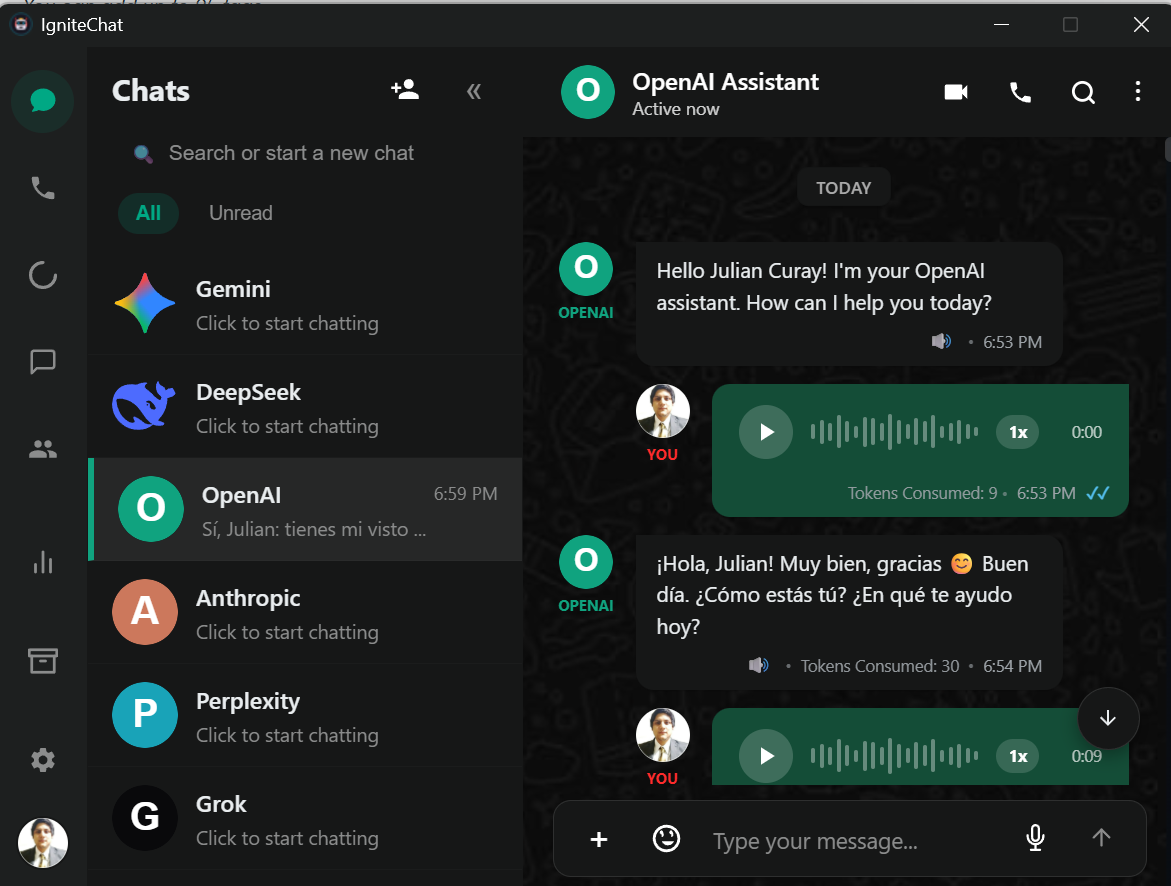Open the statistics bar chart sidebar icon
The image size is (1171, 886).
pyautogui.click(x=43, y=562)
